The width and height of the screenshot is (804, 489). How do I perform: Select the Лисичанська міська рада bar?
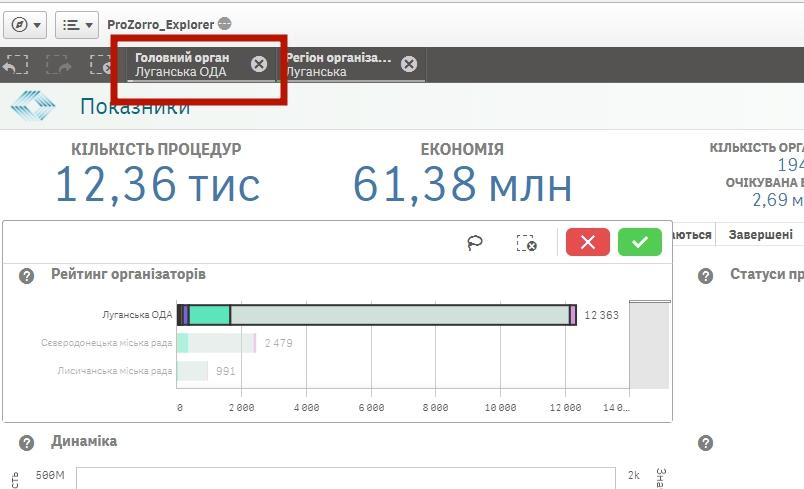192,371
